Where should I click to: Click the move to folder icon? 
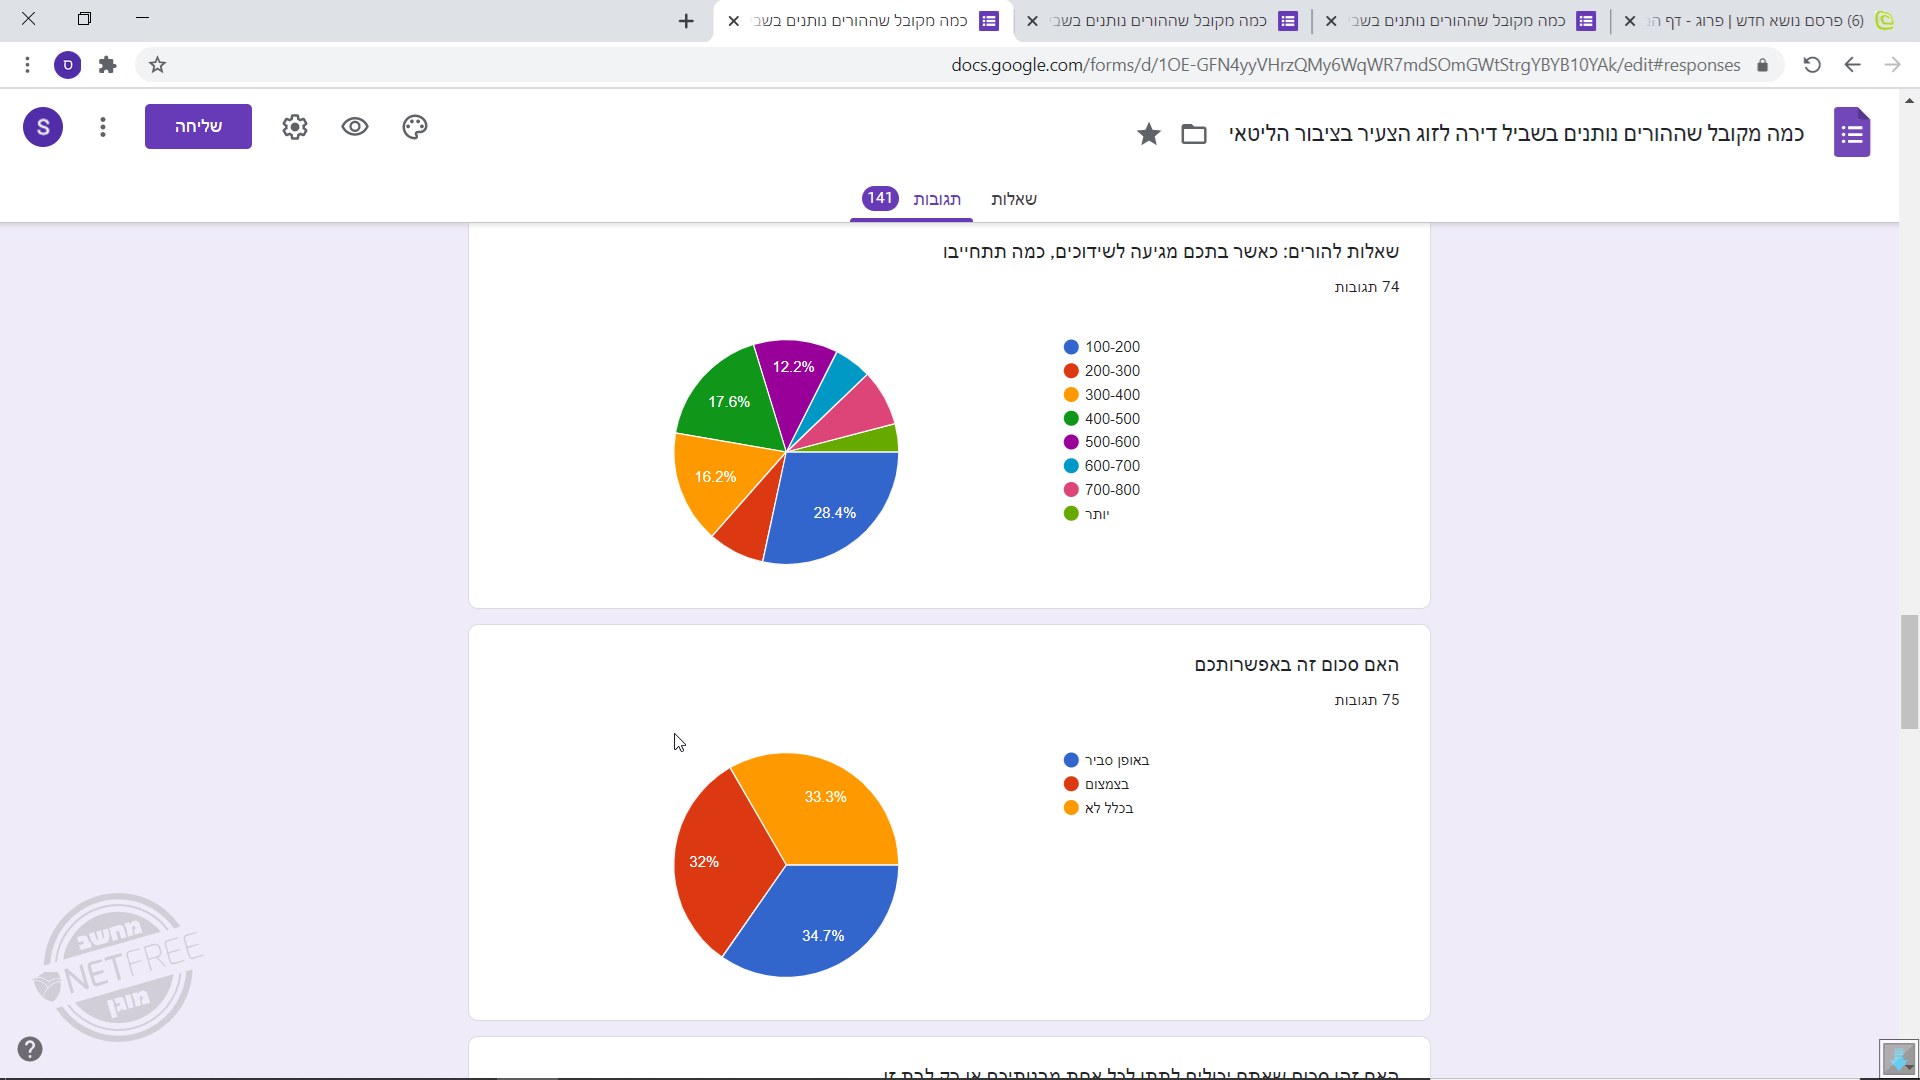[x=1194, y=134]
